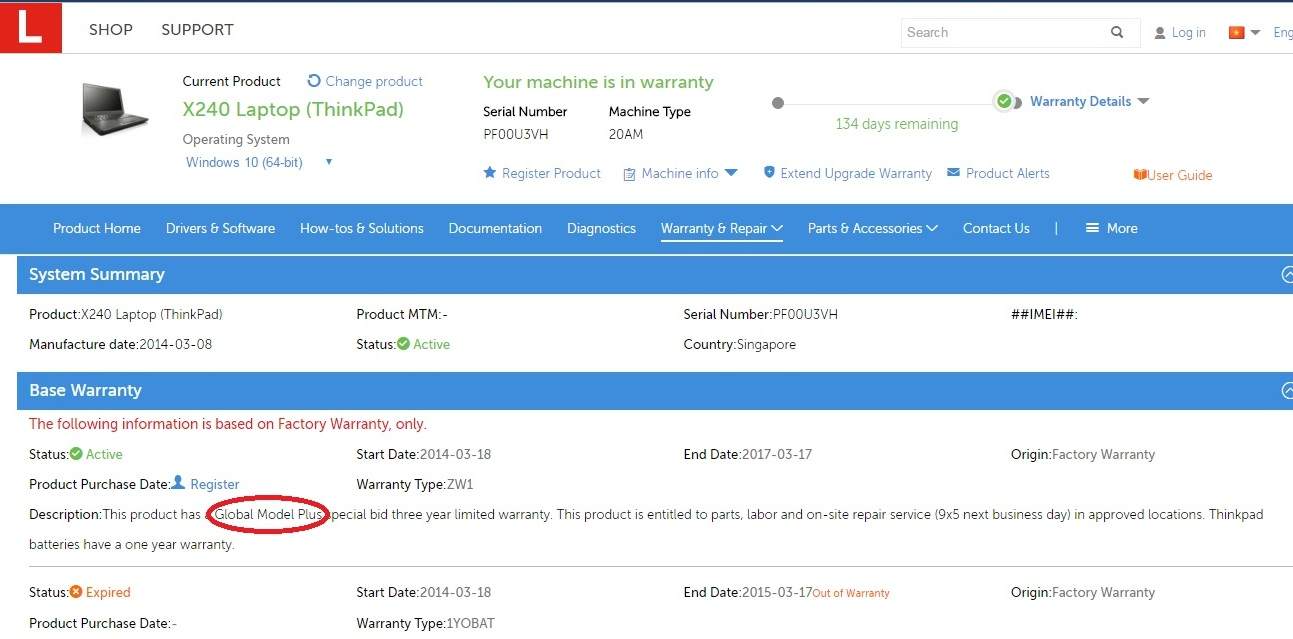Expand the Warranty Details dropdown
The image size is (1293, 639).
click(1089, 101)
